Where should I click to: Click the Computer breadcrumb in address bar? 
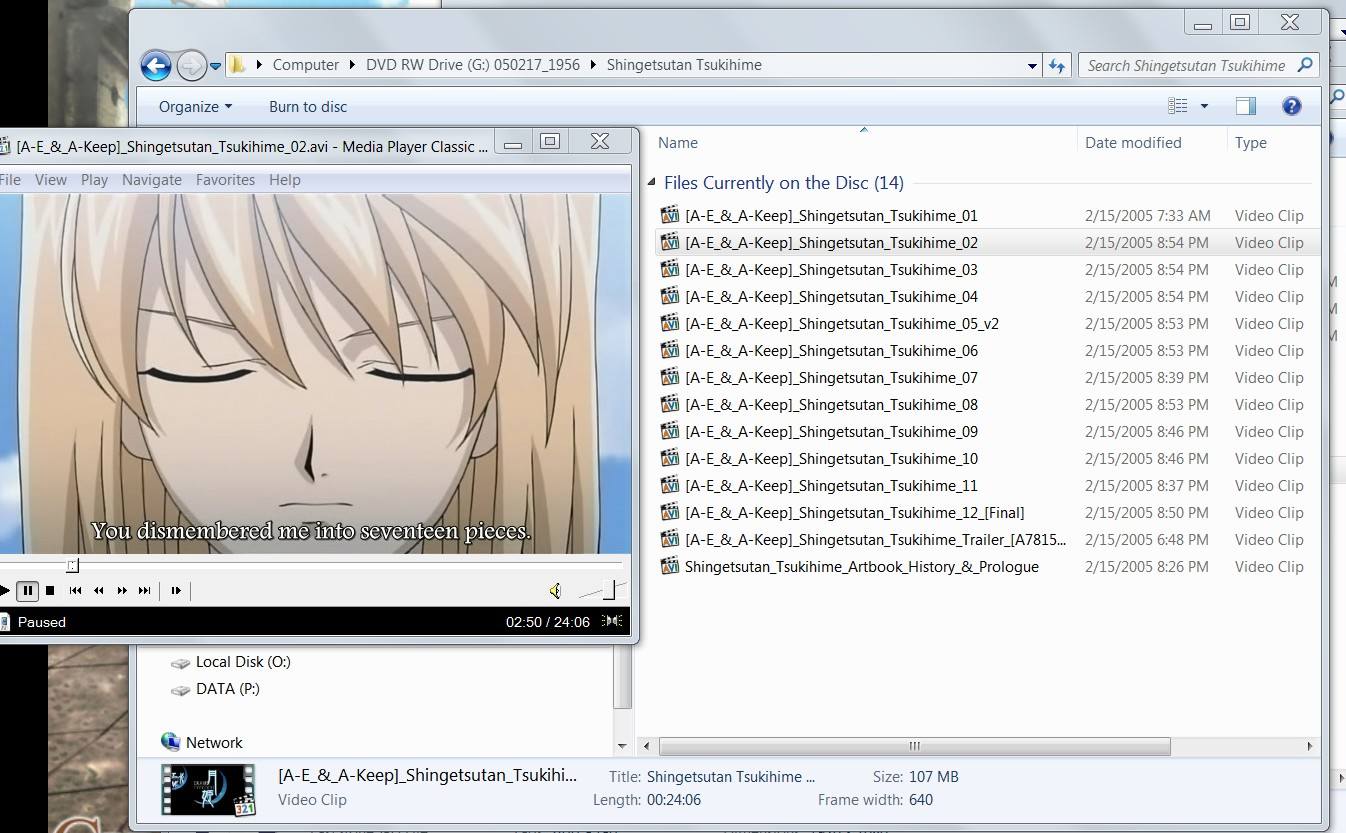pos(305,65)
